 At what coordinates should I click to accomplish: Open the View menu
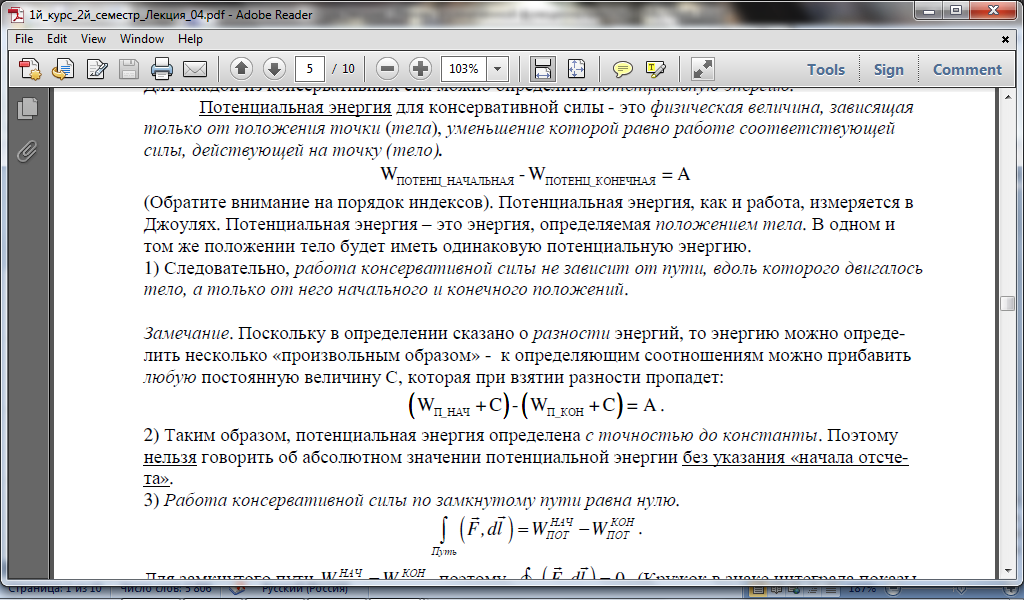pyautogui.click(x=93, y=39)
